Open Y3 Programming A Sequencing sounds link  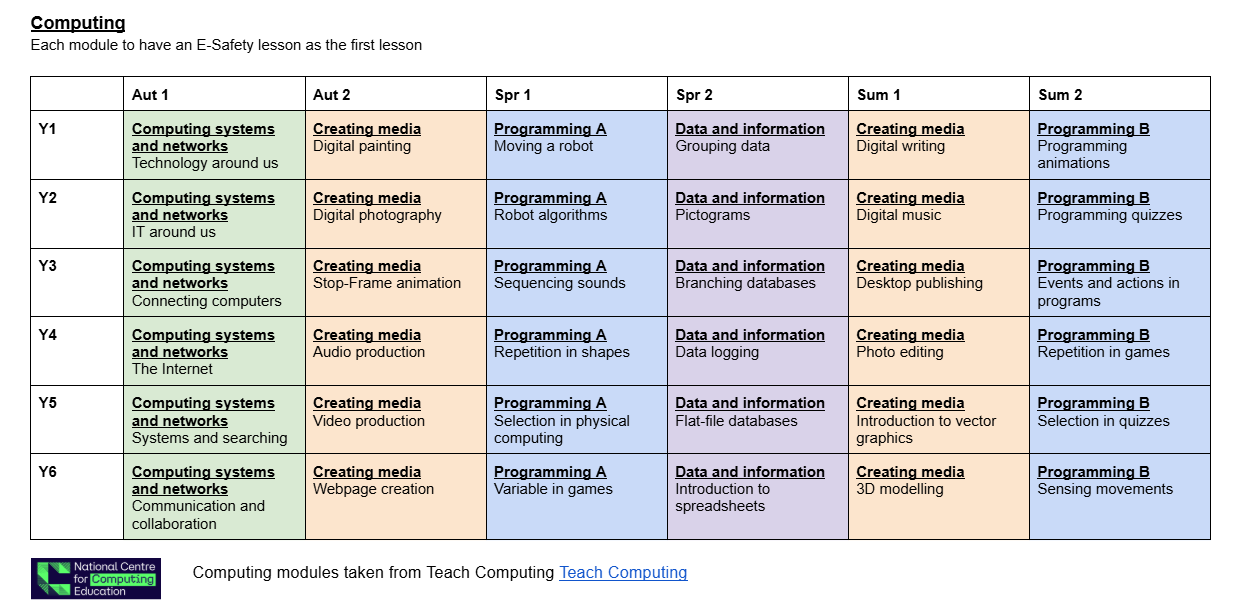click(x=550, y=266)
